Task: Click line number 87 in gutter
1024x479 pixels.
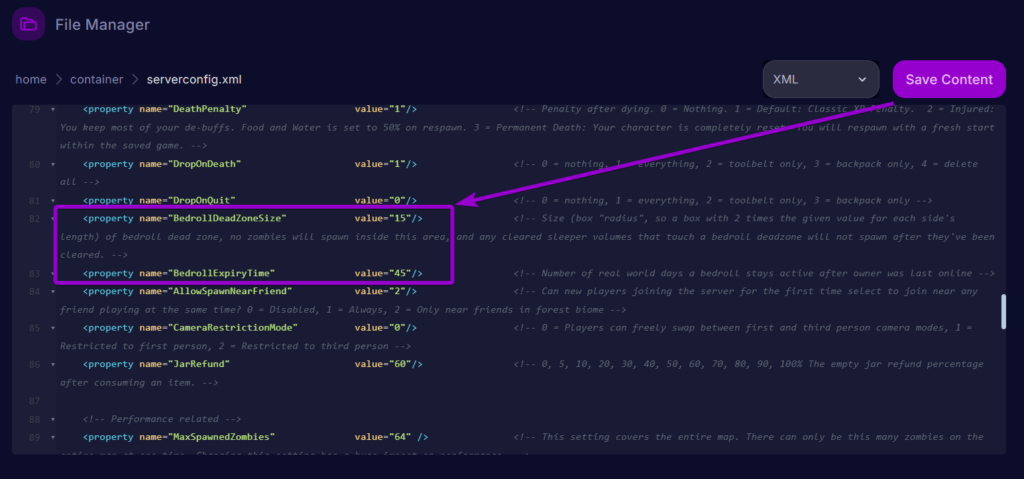Action: coord(35,401)
